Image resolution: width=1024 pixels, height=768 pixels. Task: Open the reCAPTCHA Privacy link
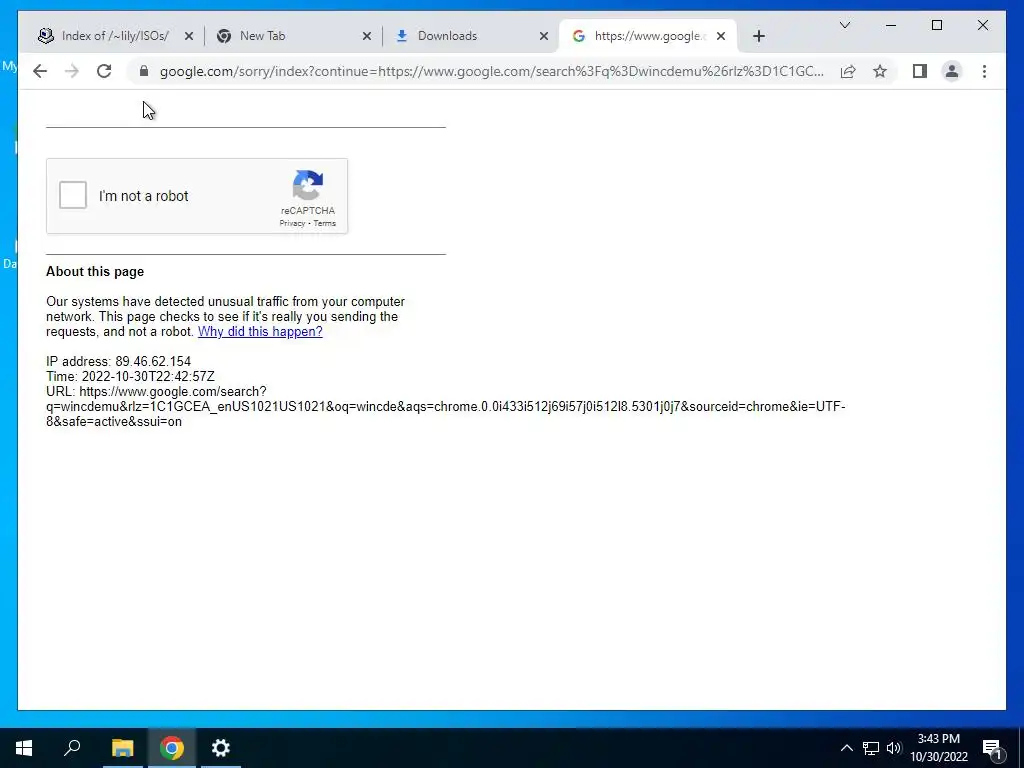click(x=292, y=223)
